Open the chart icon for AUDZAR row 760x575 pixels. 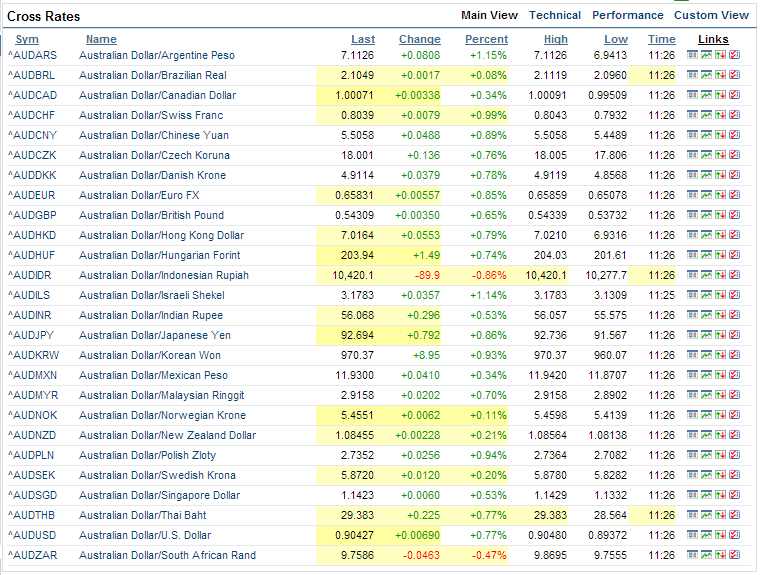point(706,555)
